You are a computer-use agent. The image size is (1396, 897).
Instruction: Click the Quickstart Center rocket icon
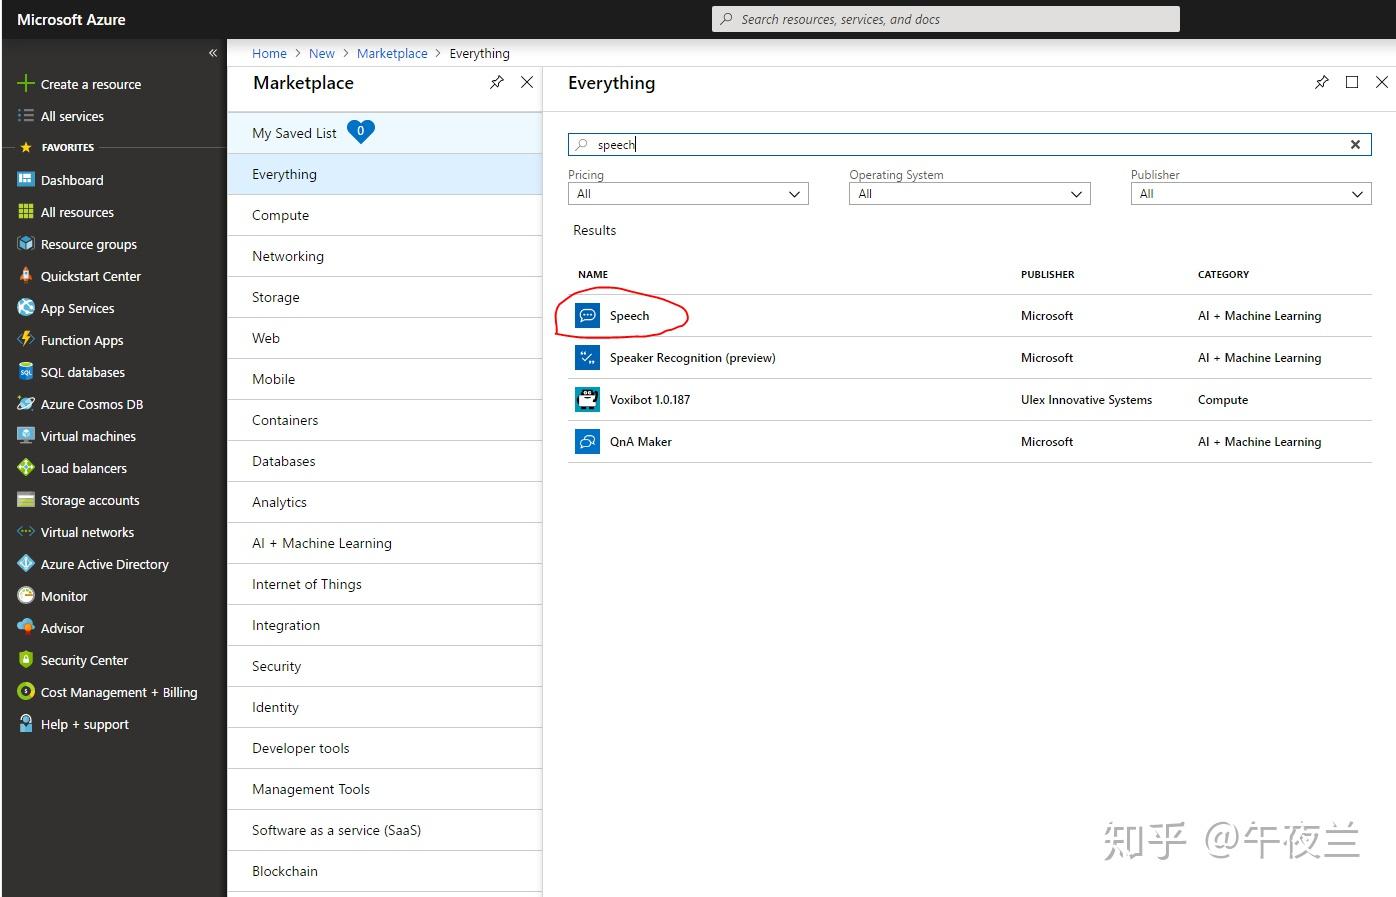click(26, 276)
